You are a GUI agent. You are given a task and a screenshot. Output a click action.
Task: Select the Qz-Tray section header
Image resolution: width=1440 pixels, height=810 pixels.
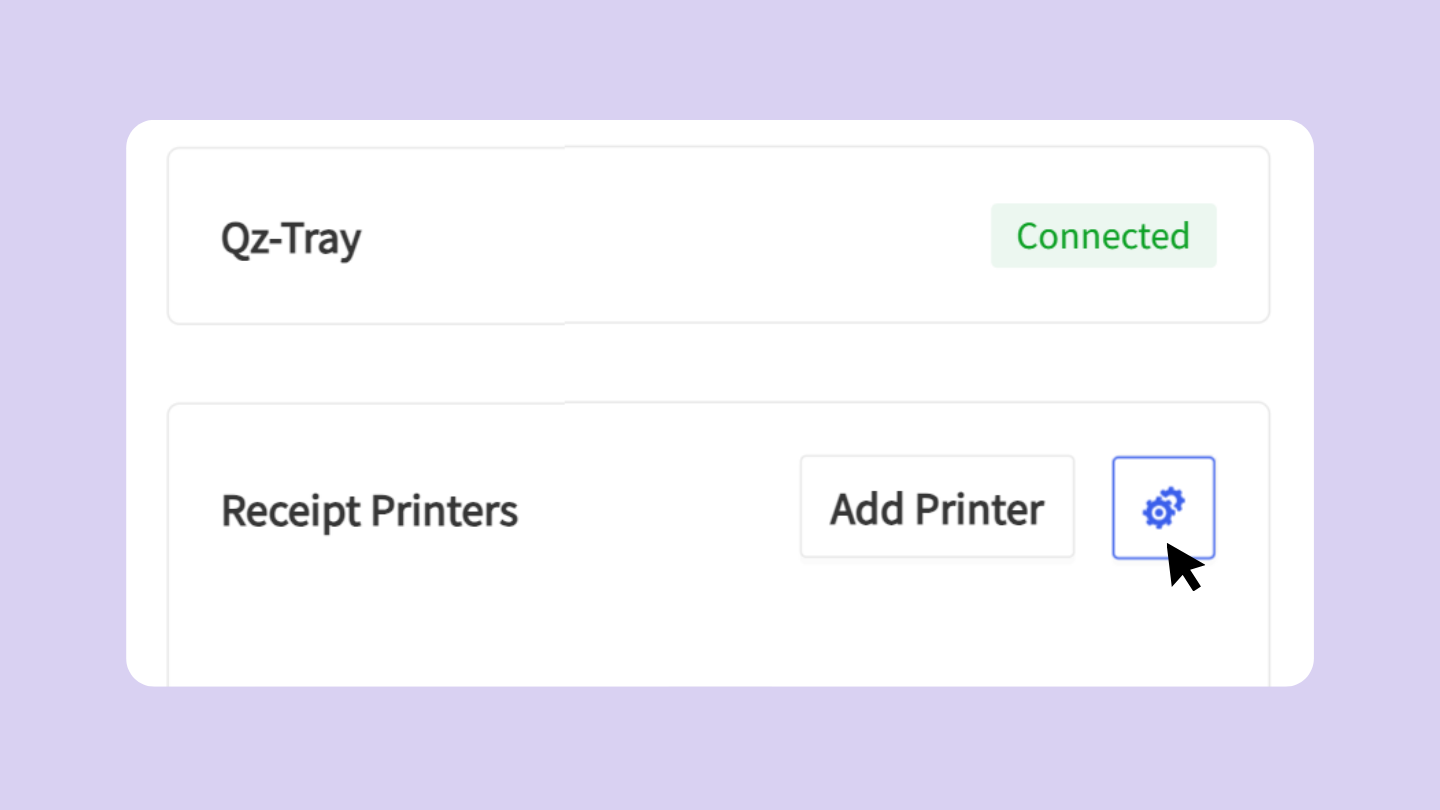(290, 237)
